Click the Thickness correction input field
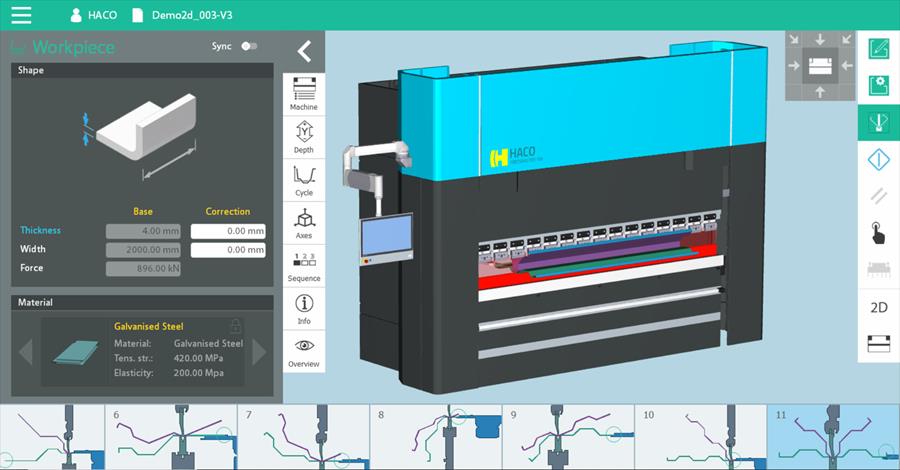 228,231
